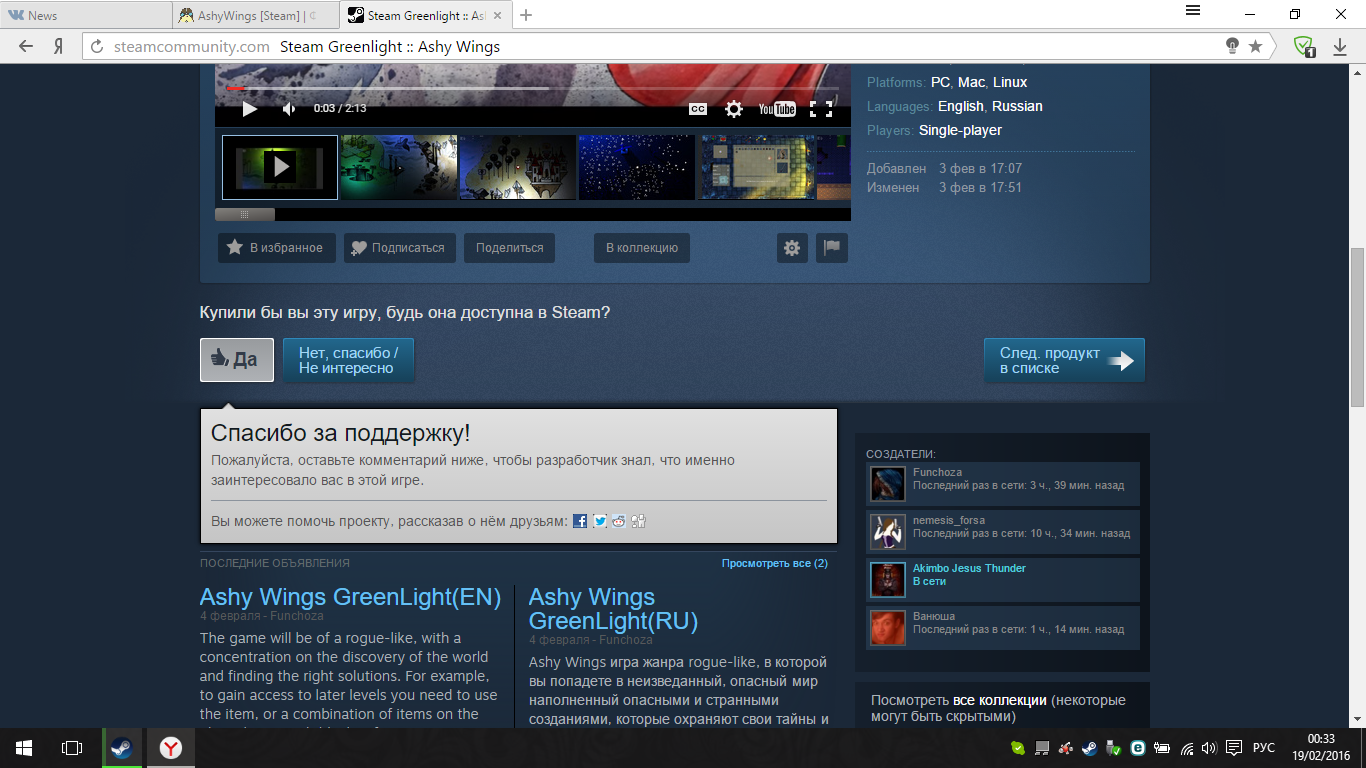Open the floating castle screenshot thumbnail
This screenshot has height=768, width=1366.
518,167
